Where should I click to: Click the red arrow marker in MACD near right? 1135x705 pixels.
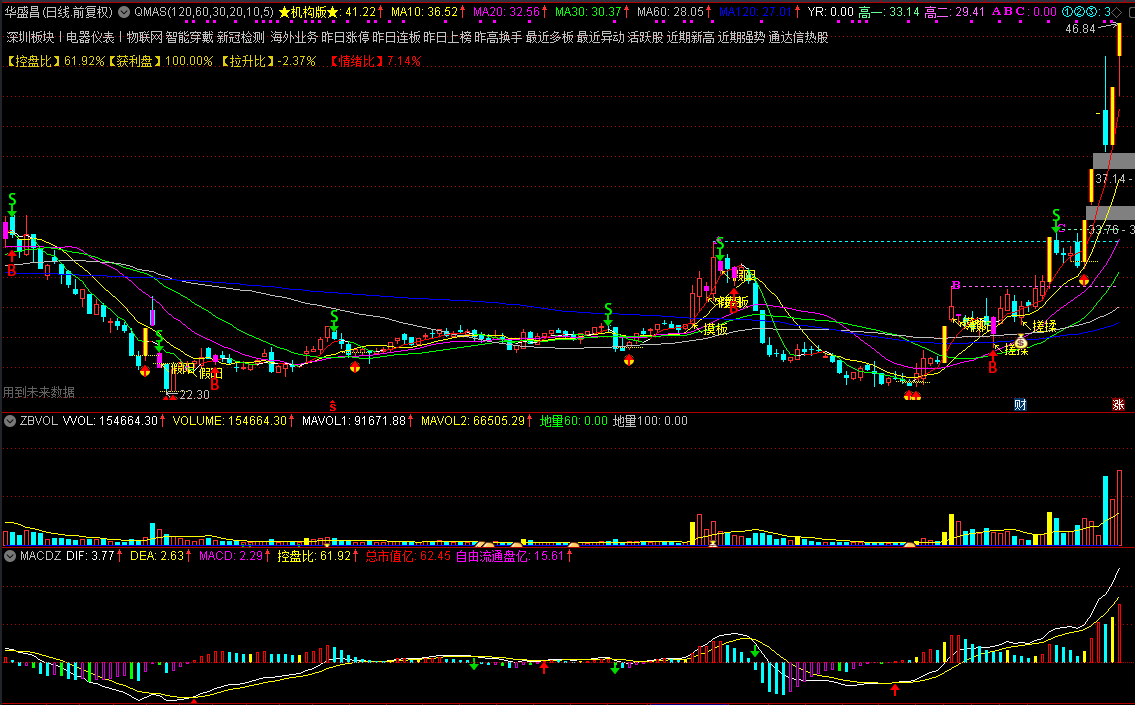[895, 689]
